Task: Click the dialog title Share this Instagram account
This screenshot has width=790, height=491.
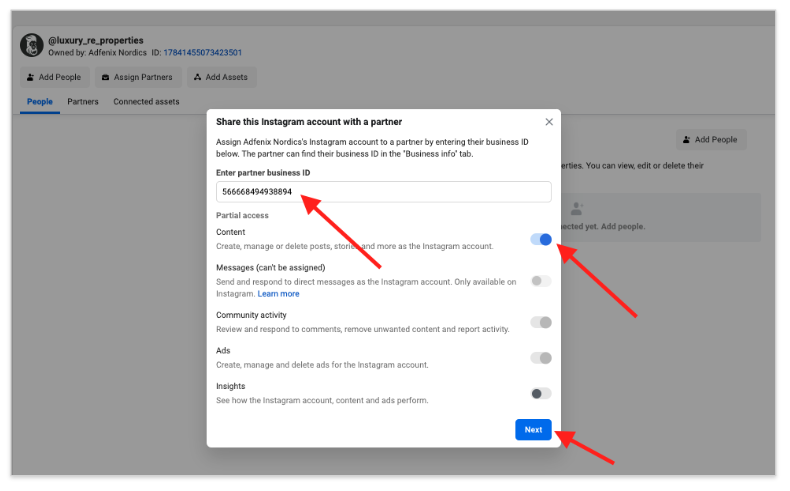Action: click(309, 122)
